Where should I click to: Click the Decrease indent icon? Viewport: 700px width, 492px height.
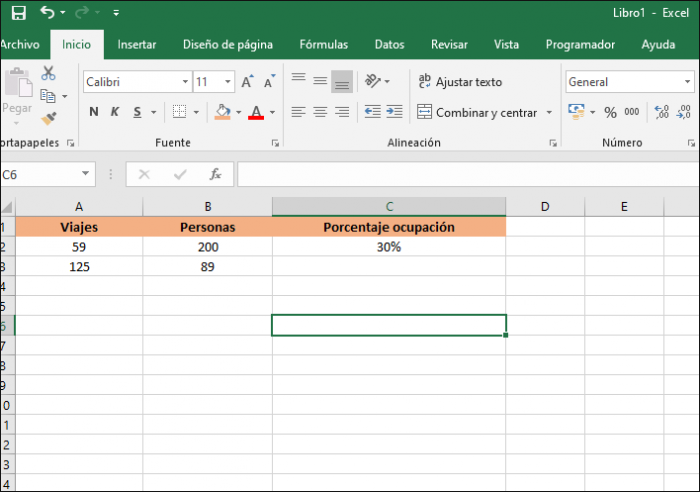pyautogui.click(x=372, y=112)
